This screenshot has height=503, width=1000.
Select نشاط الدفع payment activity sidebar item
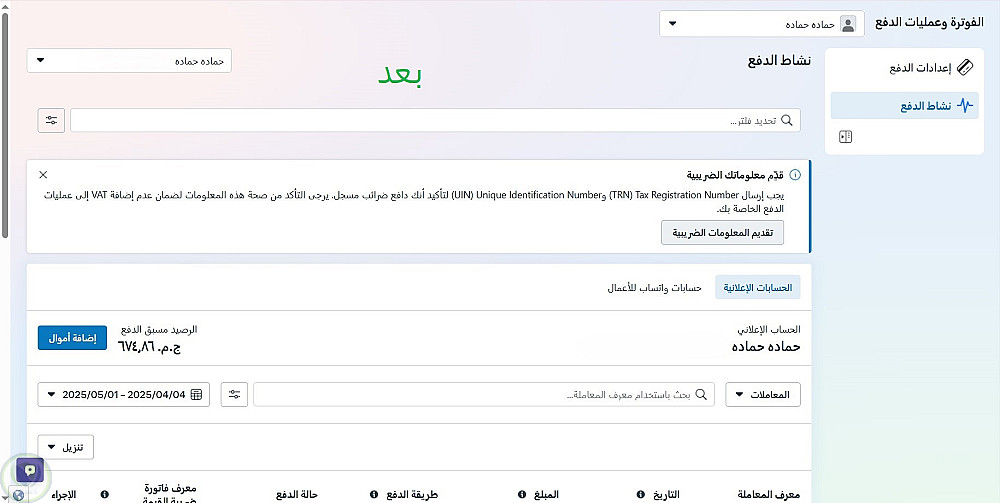coord(904,106)
